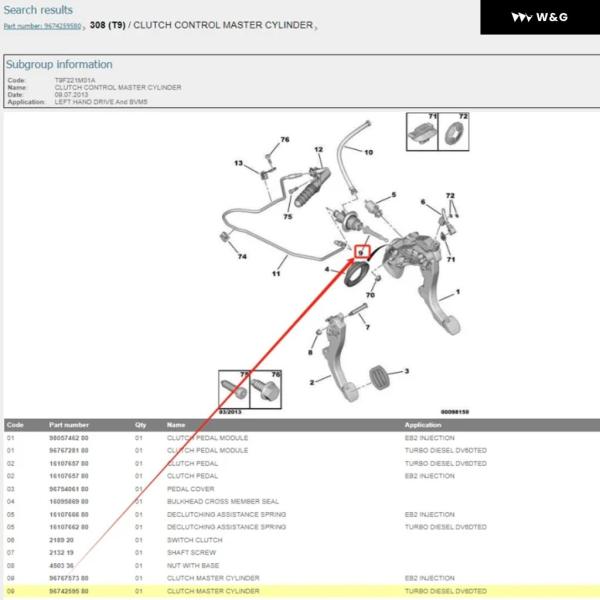Click callout 11 on the clutch pipe
The height and width of the screenshot is (600, 600).
(276, 272)
